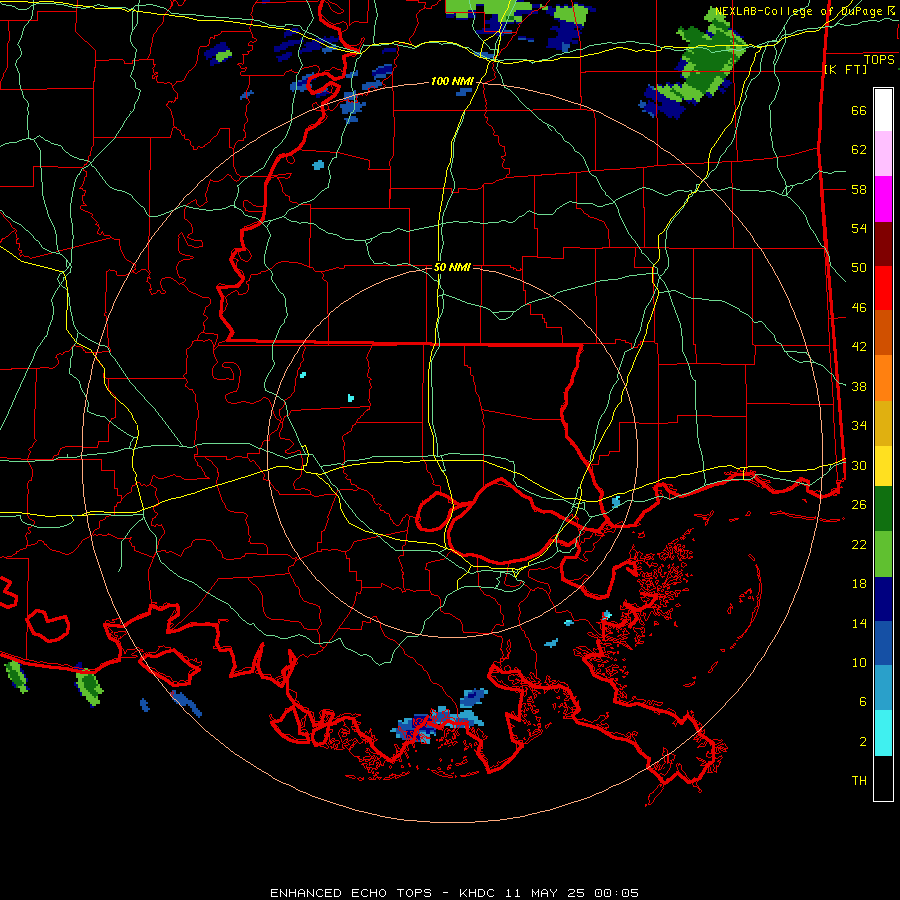Viewport: 900px width, 900px height.
Task: Click the 54 scale value label
Action: point(859,228)
